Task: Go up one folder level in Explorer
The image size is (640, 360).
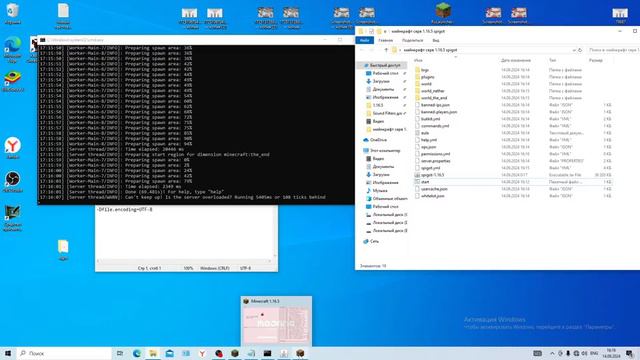Action: [386, 50]
